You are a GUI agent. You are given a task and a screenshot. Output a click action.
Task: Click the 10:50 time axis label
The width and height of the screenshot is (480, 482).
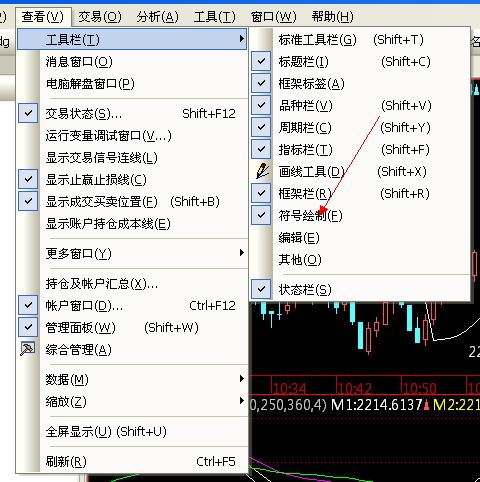coord(420,388)
